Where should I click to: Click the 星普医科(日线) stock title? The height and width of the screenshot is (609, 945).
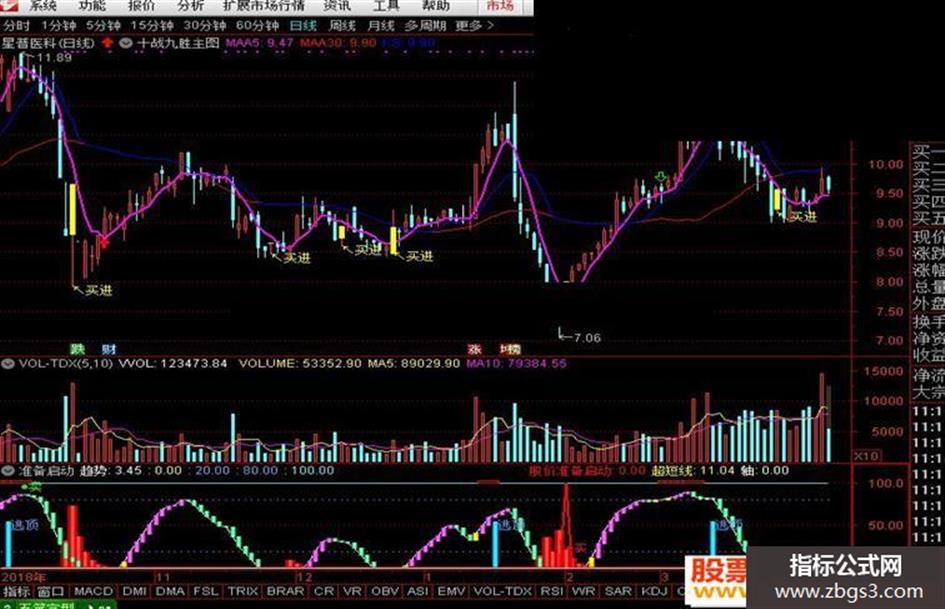[x=49, y=43]
